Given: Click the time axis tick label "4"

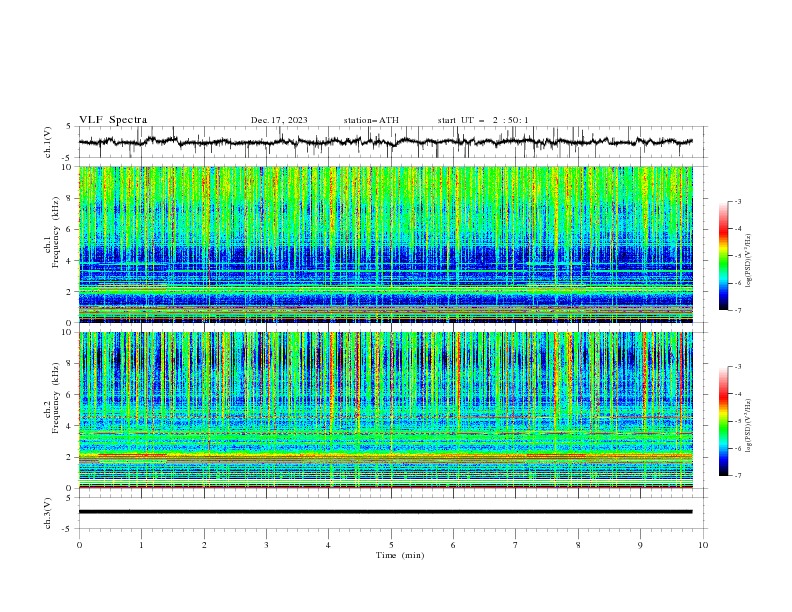Looking at the screenshot, I should [x=328, y=545].
